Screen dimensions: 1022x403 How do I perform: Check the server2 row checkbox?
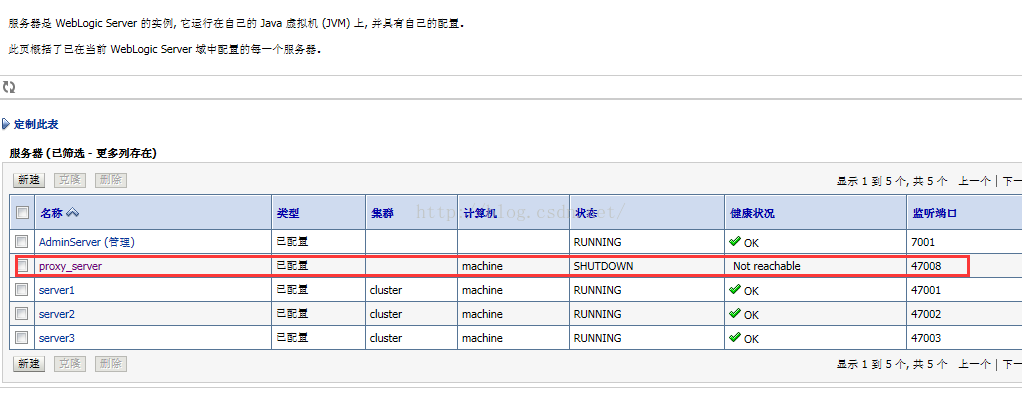22,314
